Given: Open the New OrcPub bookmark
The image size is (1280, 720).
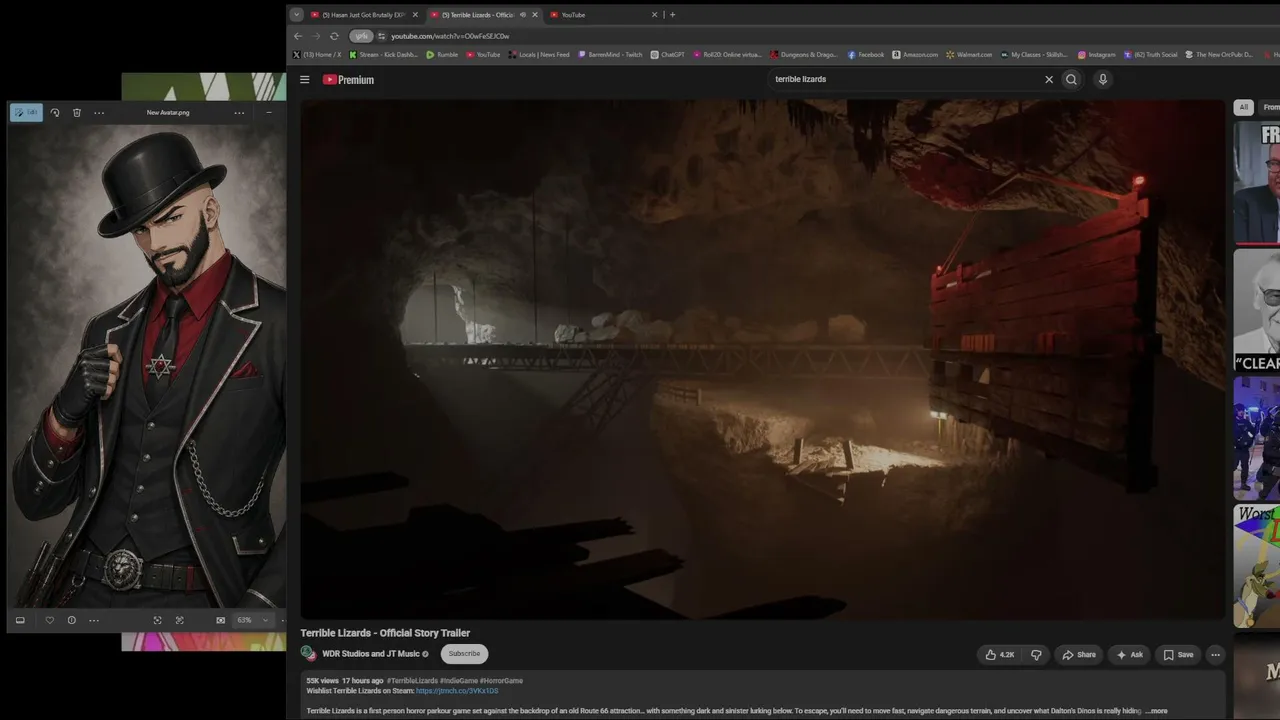Looking at the screenshot, I should pos(1219,55).
